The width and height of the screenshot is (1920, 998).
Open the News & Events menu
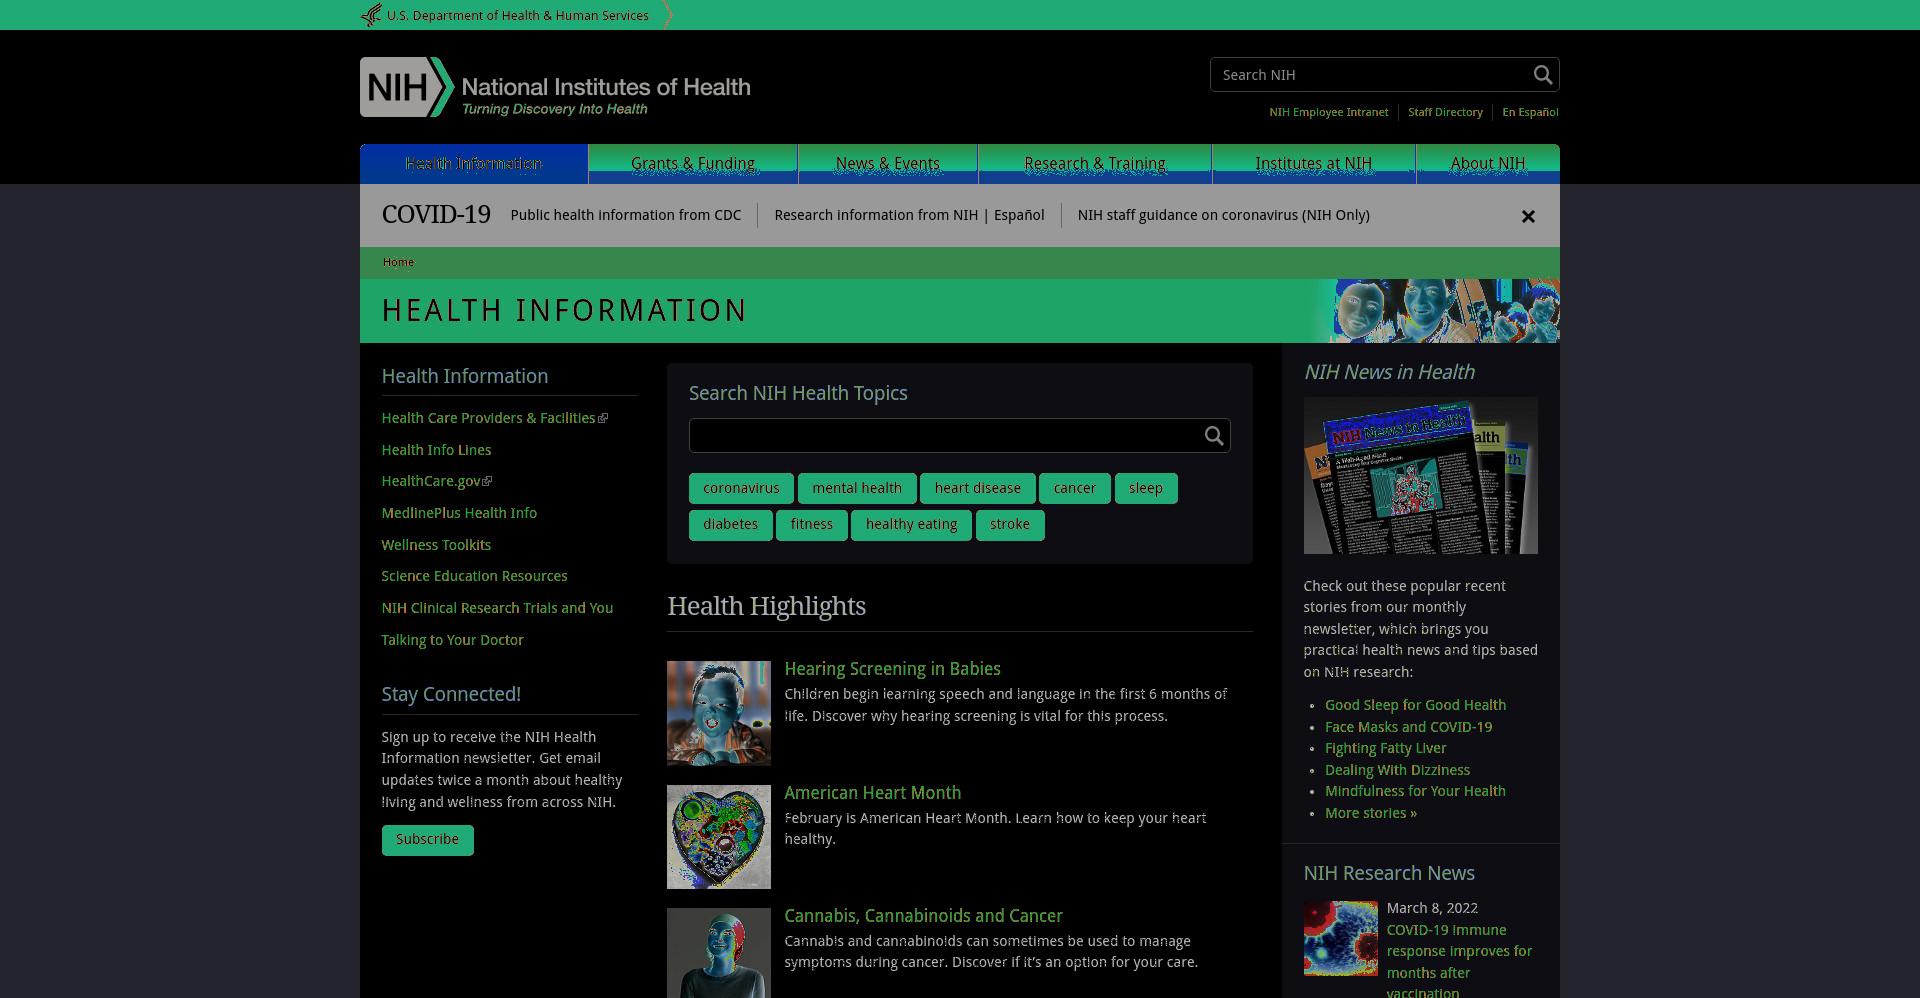tap(888, 164)
